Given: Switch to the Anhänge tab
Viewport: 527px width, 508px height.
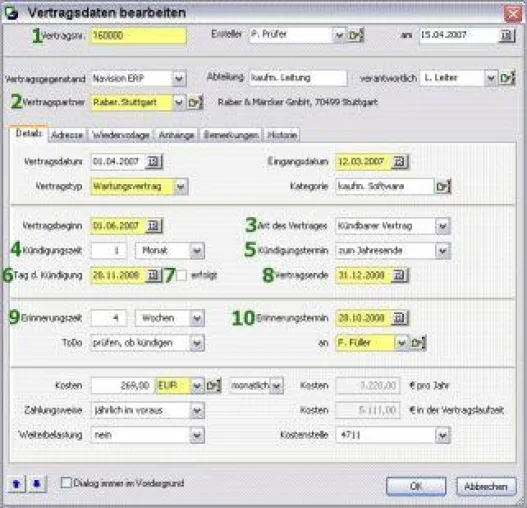Looking at the screenshot, I should coord(176,135).
